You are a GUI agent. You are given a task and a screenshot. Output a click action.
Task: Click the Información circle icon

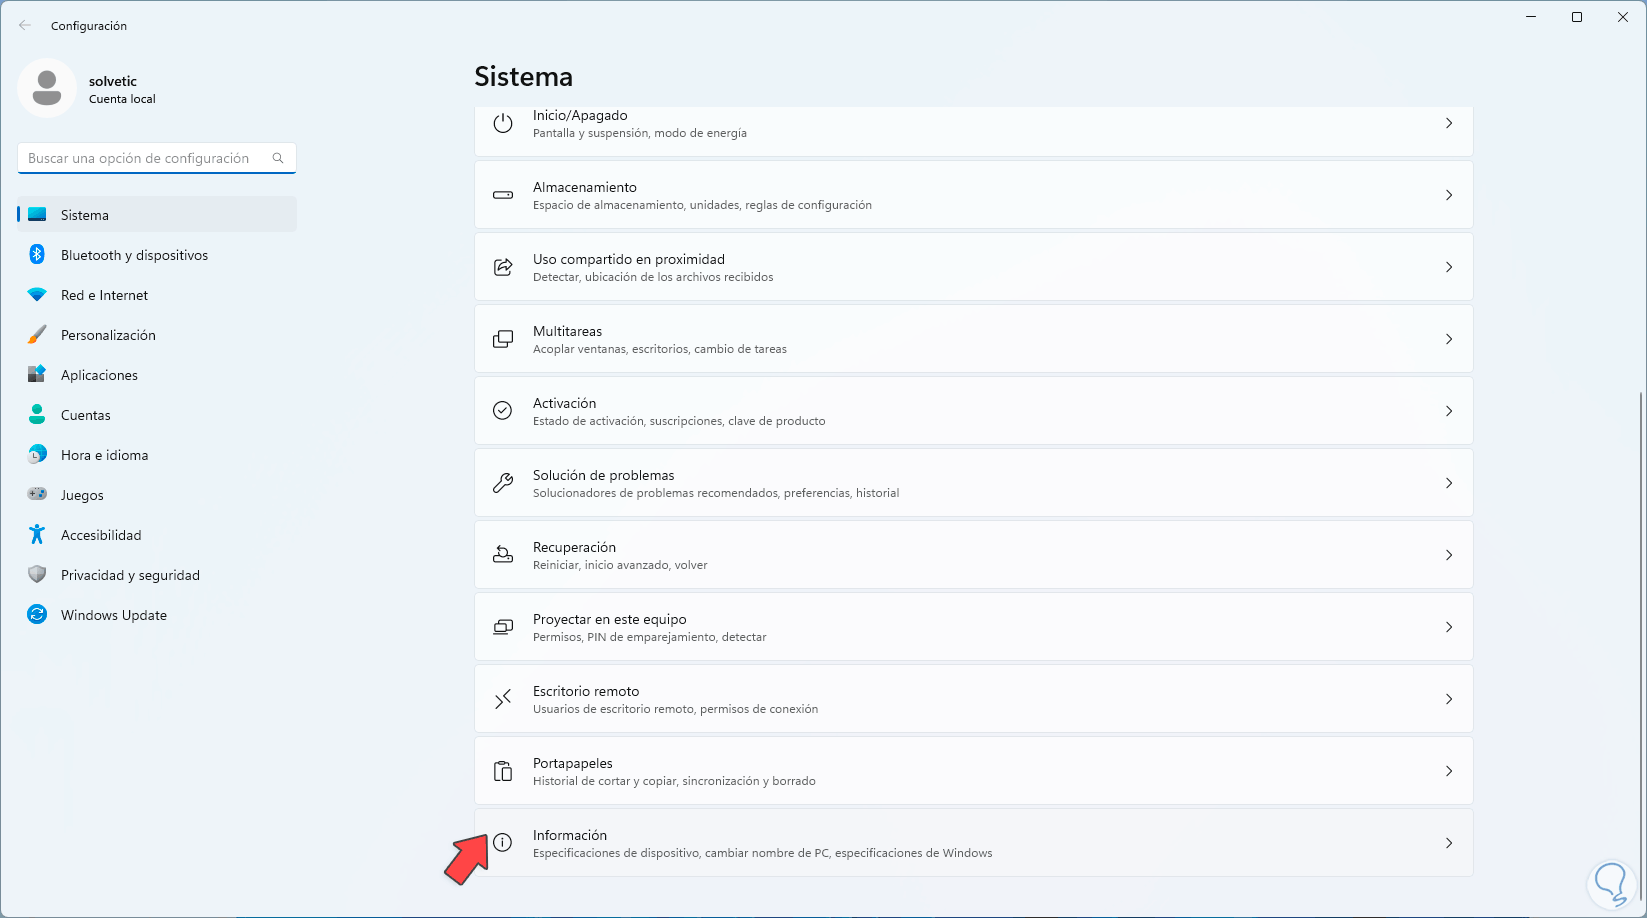tap(503, 843)
